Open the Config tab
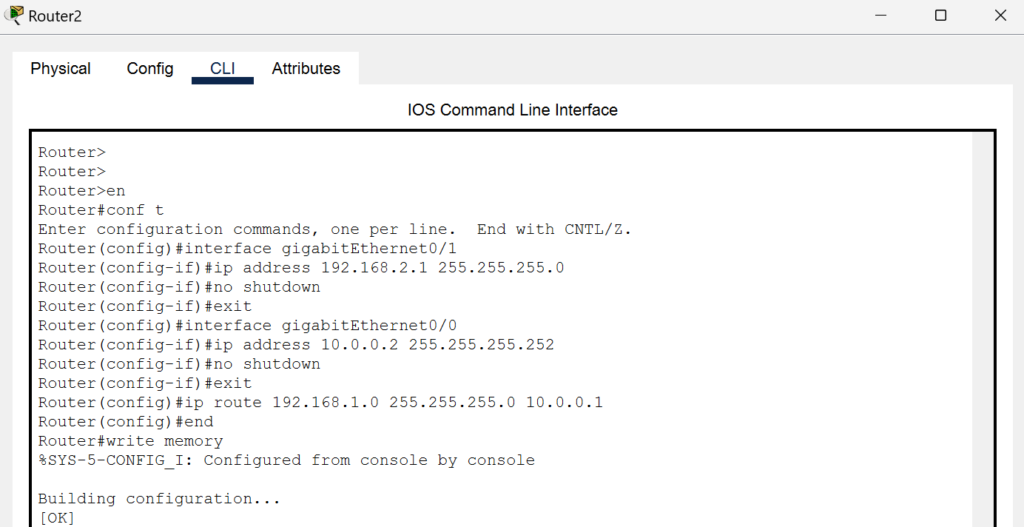This screenshot has width=1024, height=527. (x=150, y=69)
